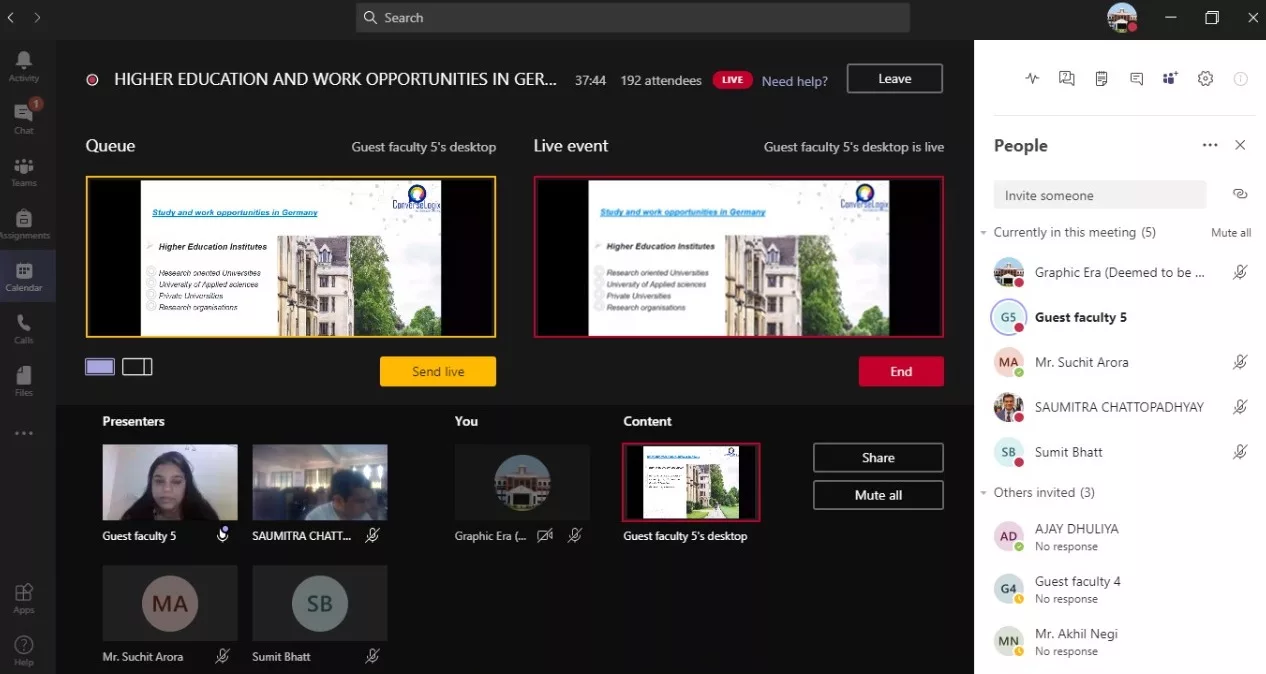
Task: Select Guest faculty 5's desktop content thumbnail
Action: 691,483
